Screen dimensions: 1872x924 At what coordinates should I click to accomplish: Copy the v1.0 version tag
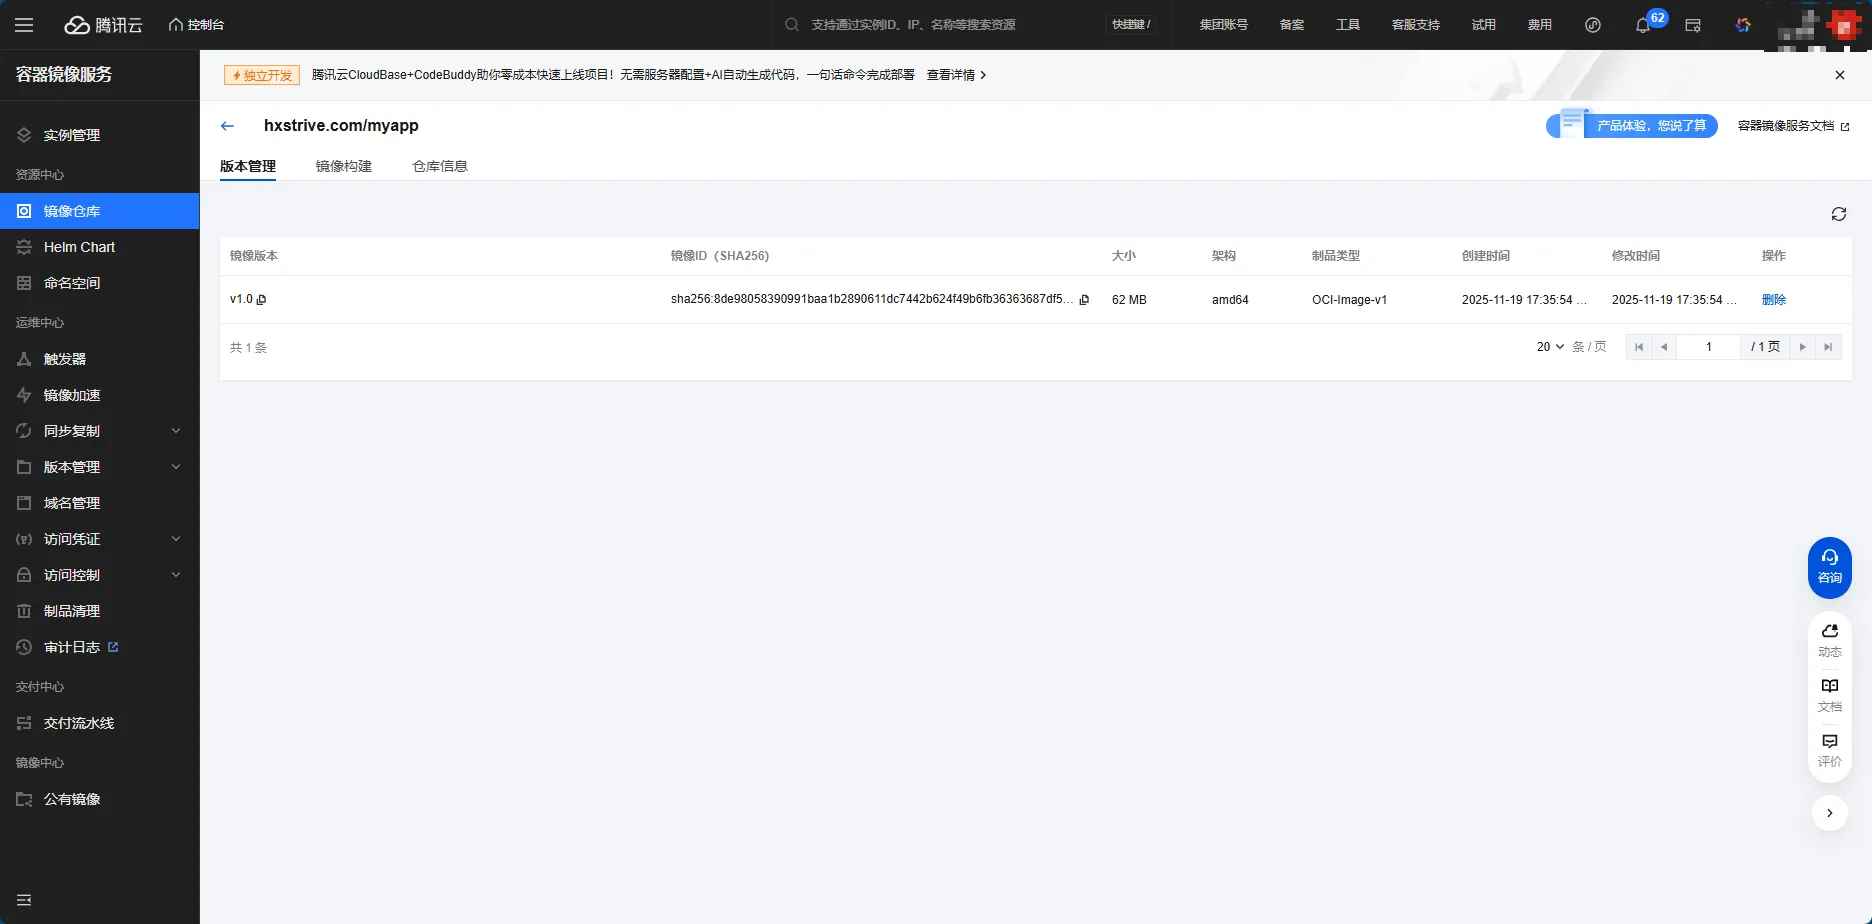click(261, 299)
